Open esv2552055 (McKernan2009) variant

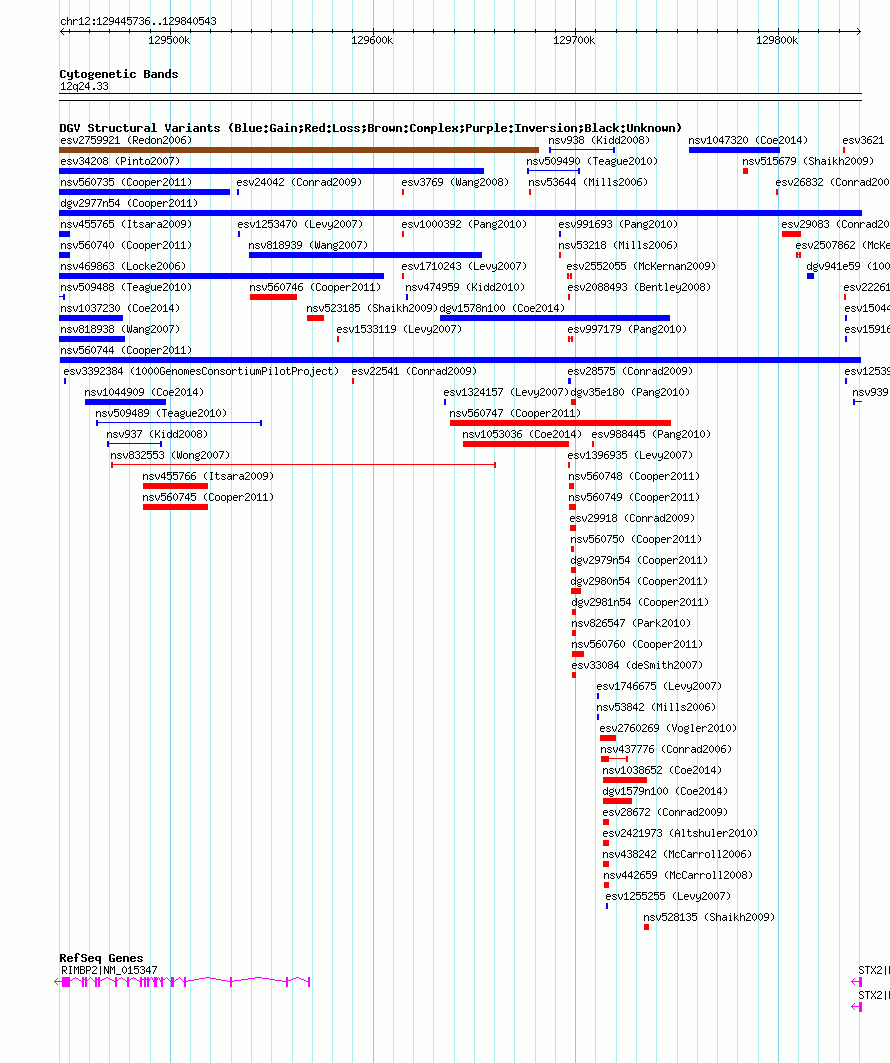click(641, 266)
